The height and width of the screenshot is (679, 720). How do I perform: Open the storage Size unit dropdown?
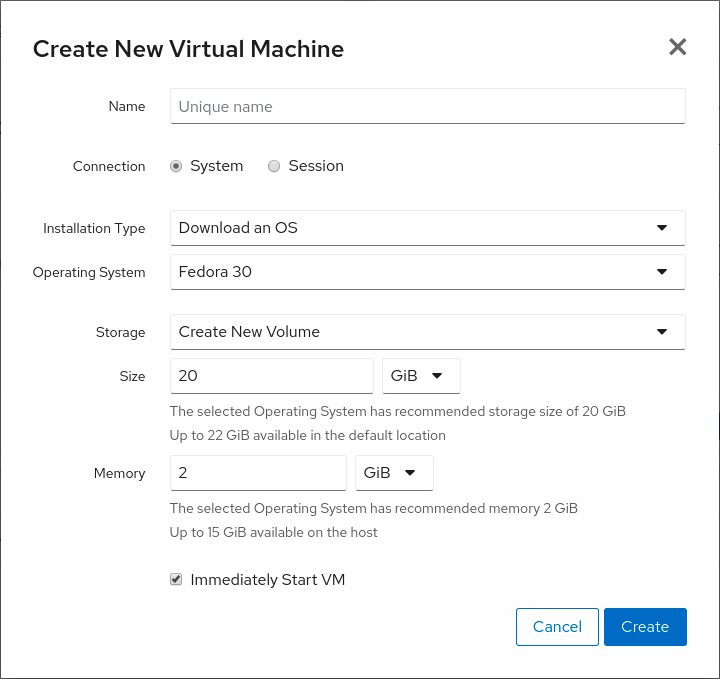point(421,377)
